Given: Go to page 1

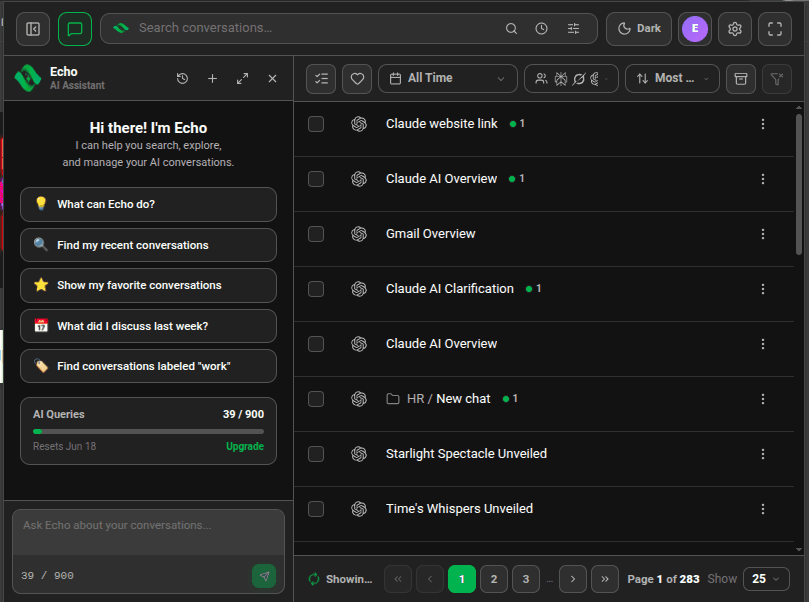Looking at the screenshot, I should [462, 579].
